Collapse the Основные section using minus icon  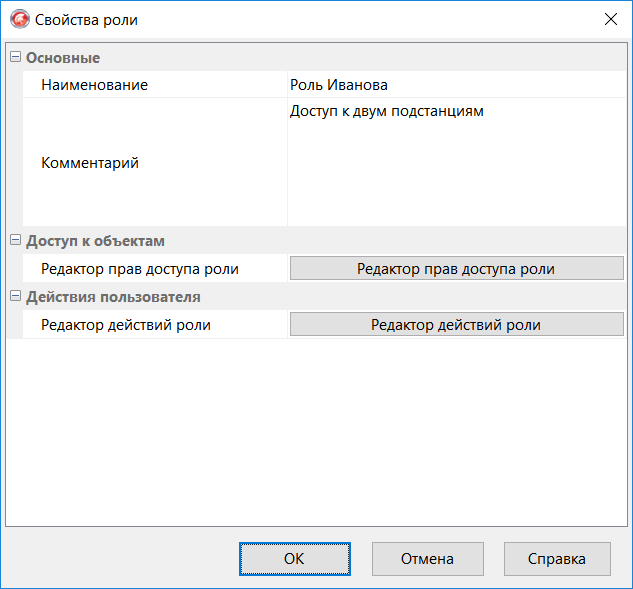(15, 58)
